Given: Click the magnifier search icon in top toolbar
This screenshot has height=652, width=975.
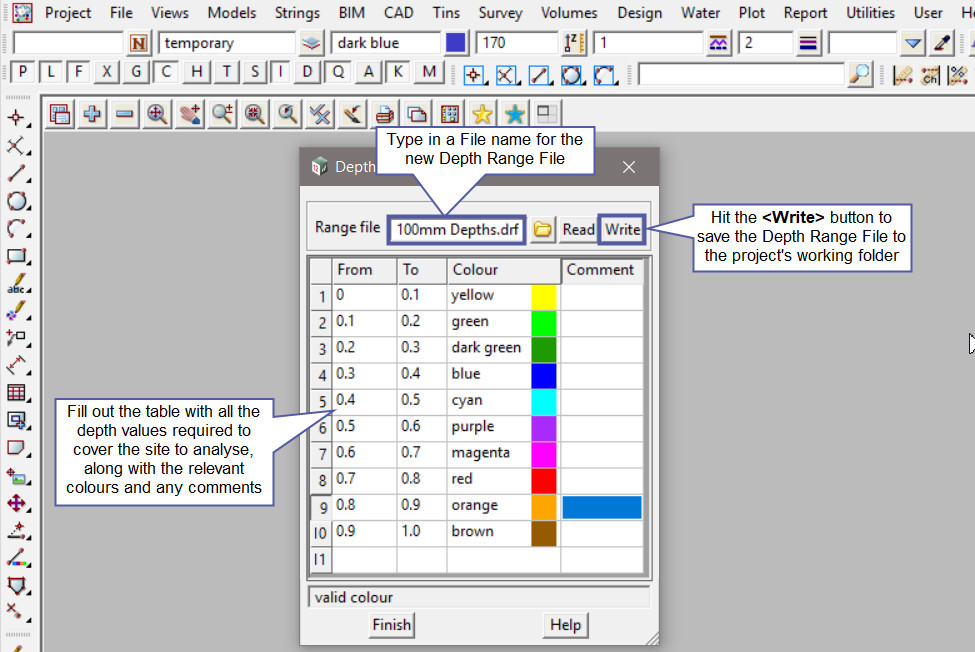Looking at the screenshot, I should point(859,74).
